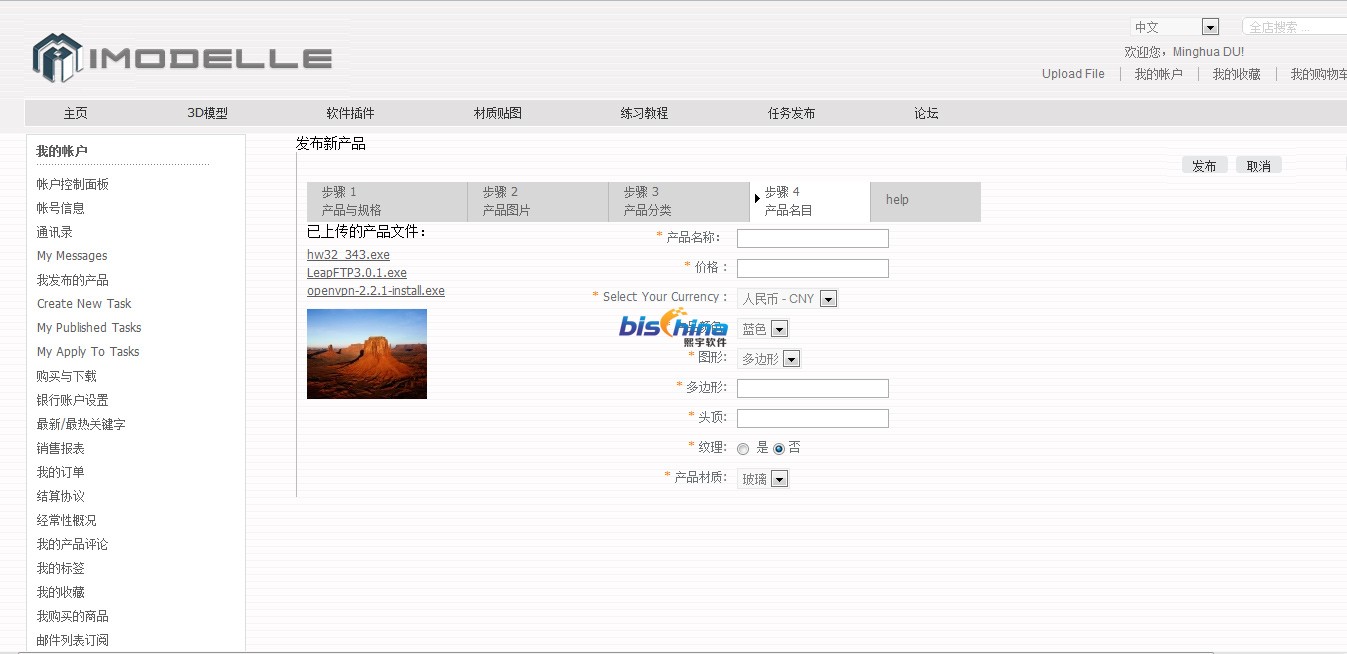
Task: Open the 蓝色 color dropdown
Action: coord(763,329)
